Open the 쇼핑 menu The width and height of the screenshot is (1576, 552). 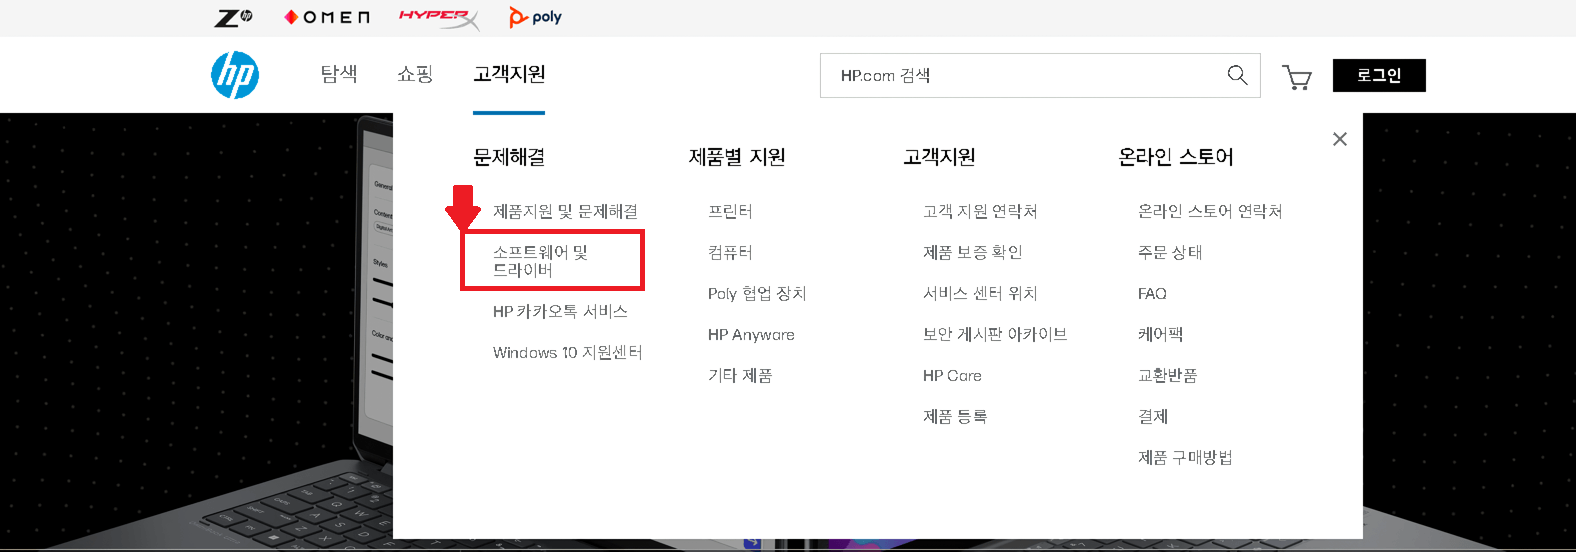tap(415, 73)
